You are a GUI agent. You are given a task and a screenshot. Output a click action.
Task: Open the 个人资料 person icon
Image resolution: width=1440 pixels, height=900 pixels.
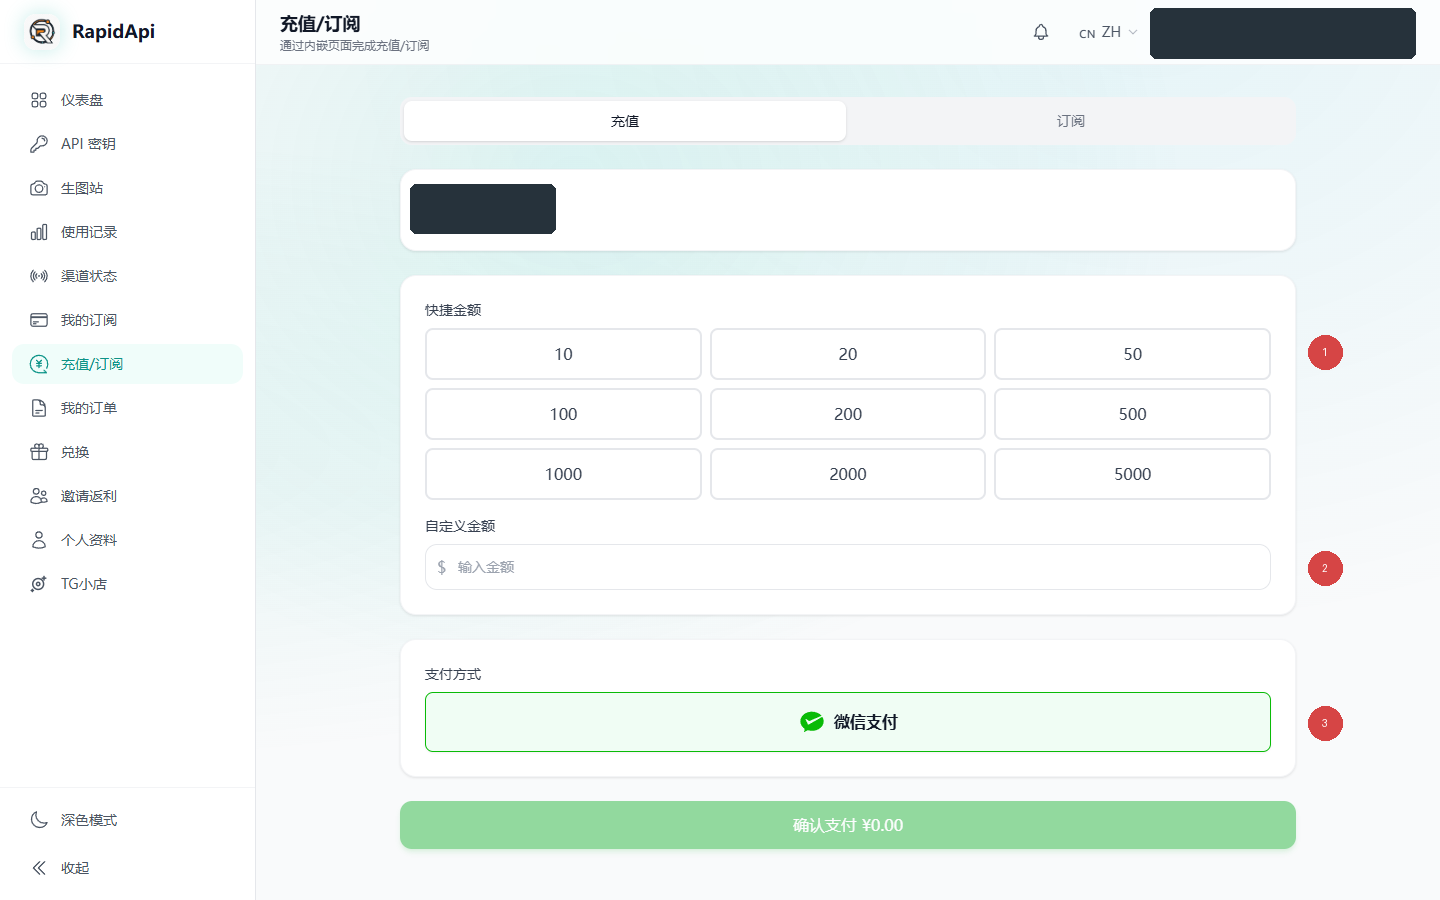click(39, 540)
